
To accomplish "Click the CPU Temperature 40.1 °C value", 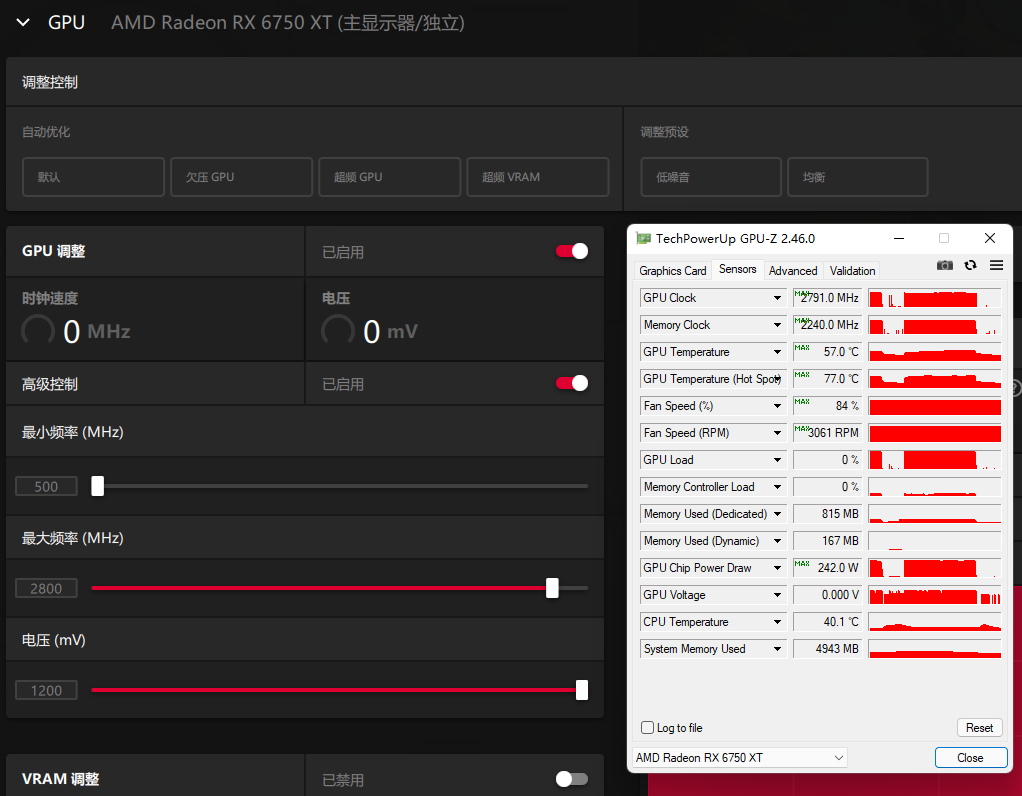I will click(828, 623).
